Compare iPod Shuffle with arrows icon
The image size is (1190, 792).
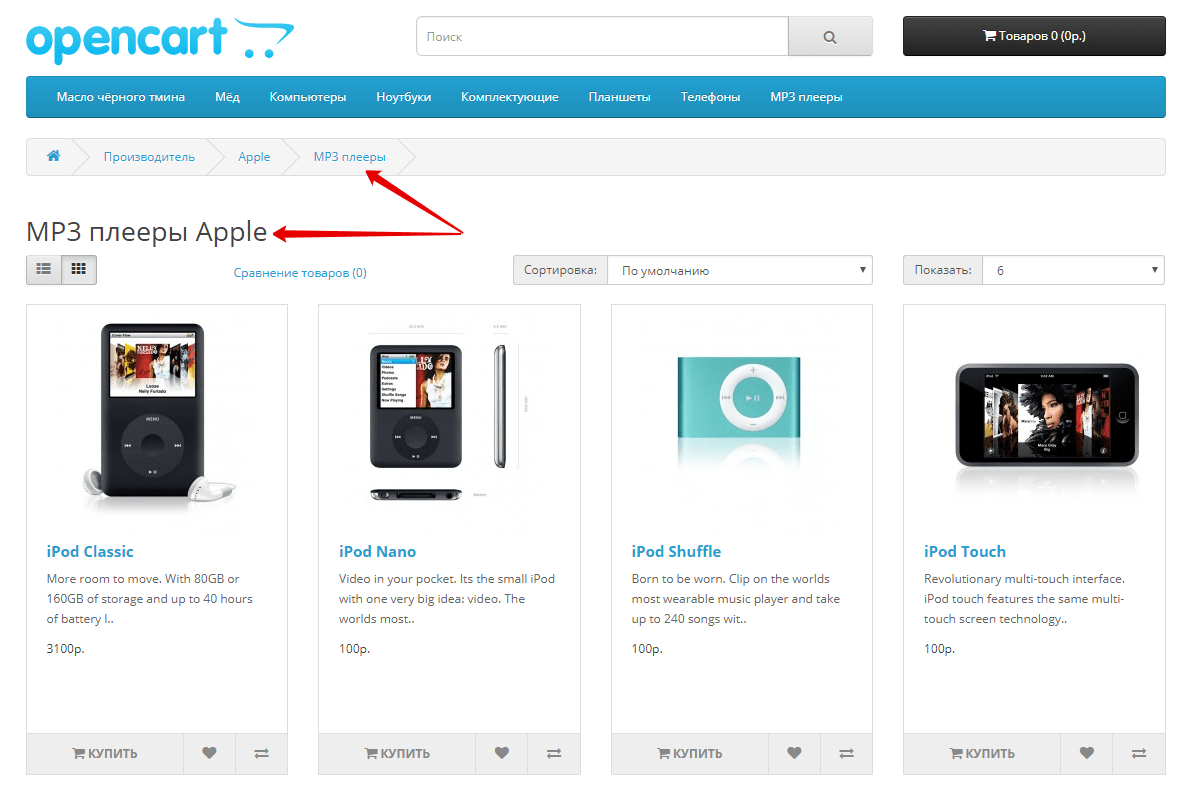(846, 753)
